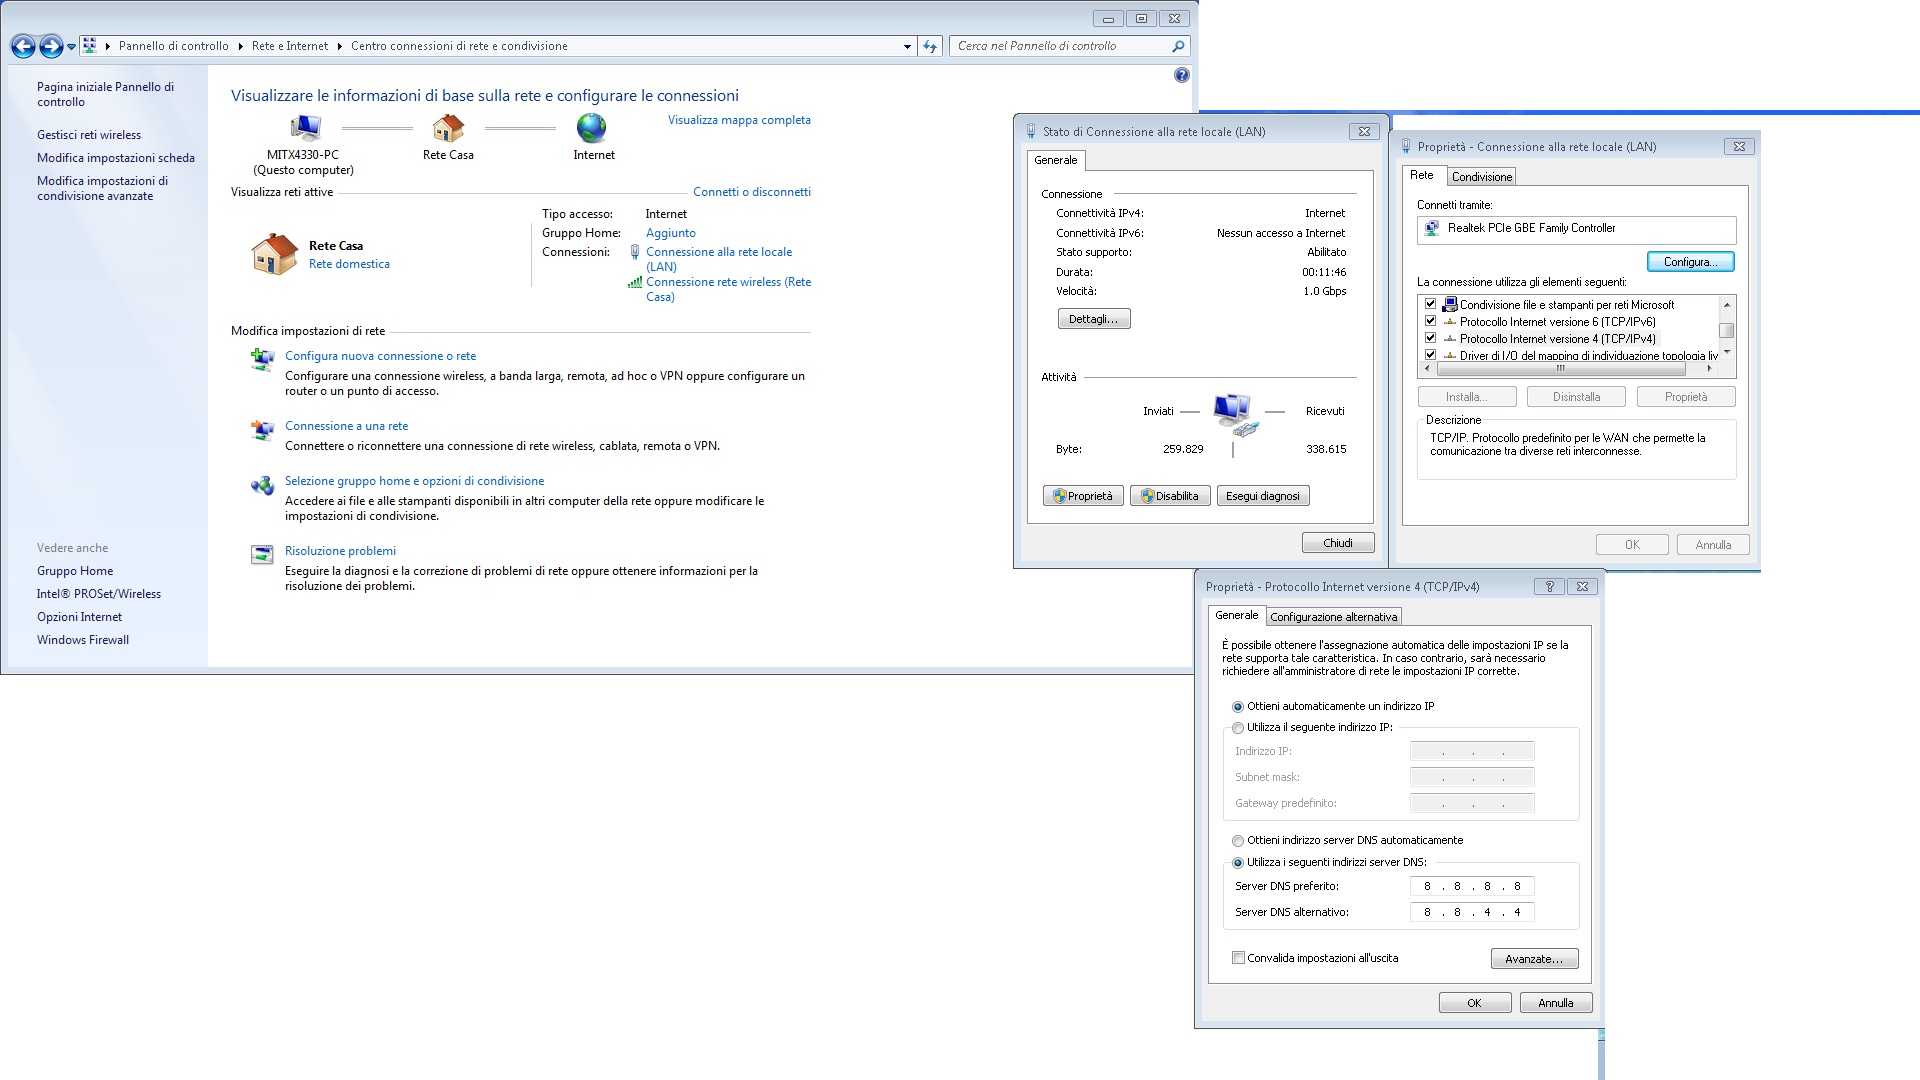Open recent pages dropdown next to Forward
Image resolution: width=1920 pixels, height=1080 pixels.
click(71, 47)
